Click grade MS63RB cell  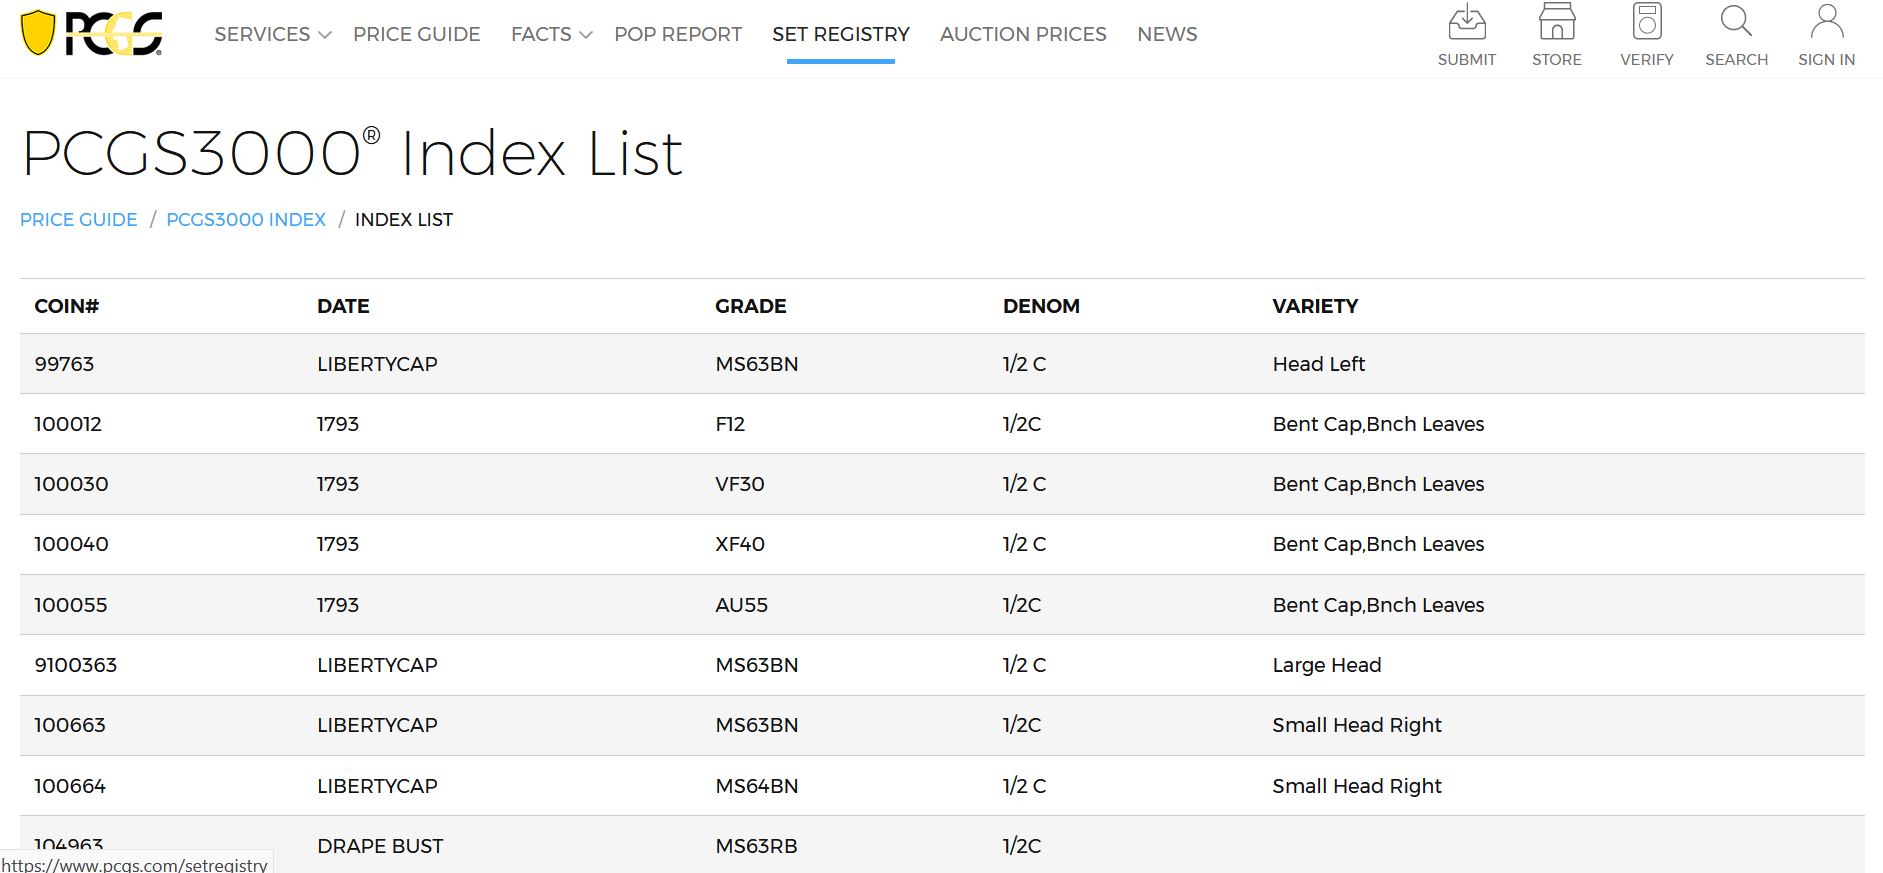click(756, 846)
